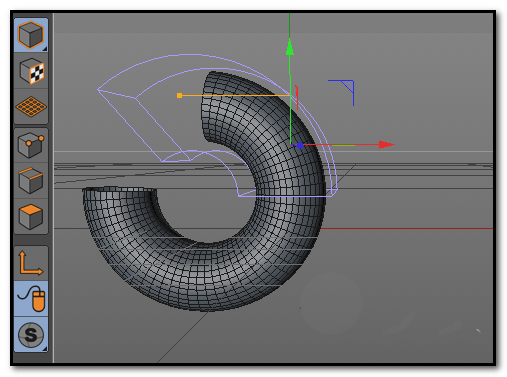Switch to Edges mode

click(31, 181)
